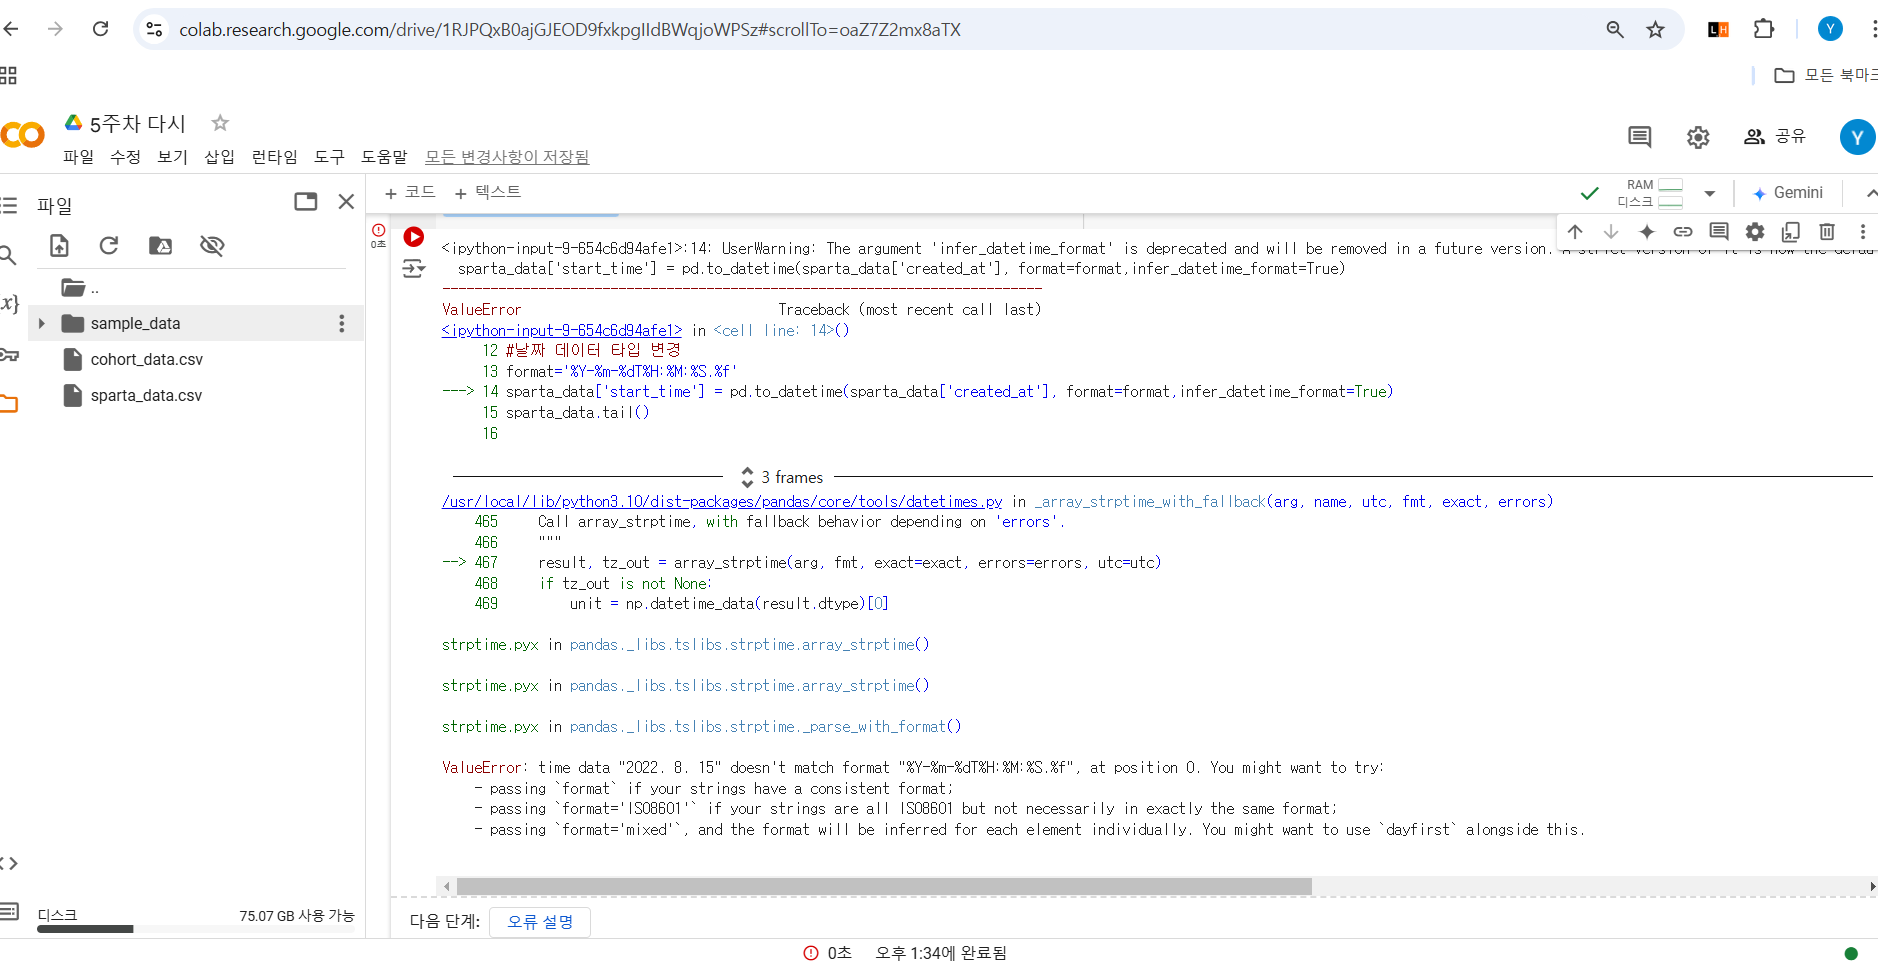Click the 오류 설명 button
This screenshot has width=1878, height=963.
540,921
